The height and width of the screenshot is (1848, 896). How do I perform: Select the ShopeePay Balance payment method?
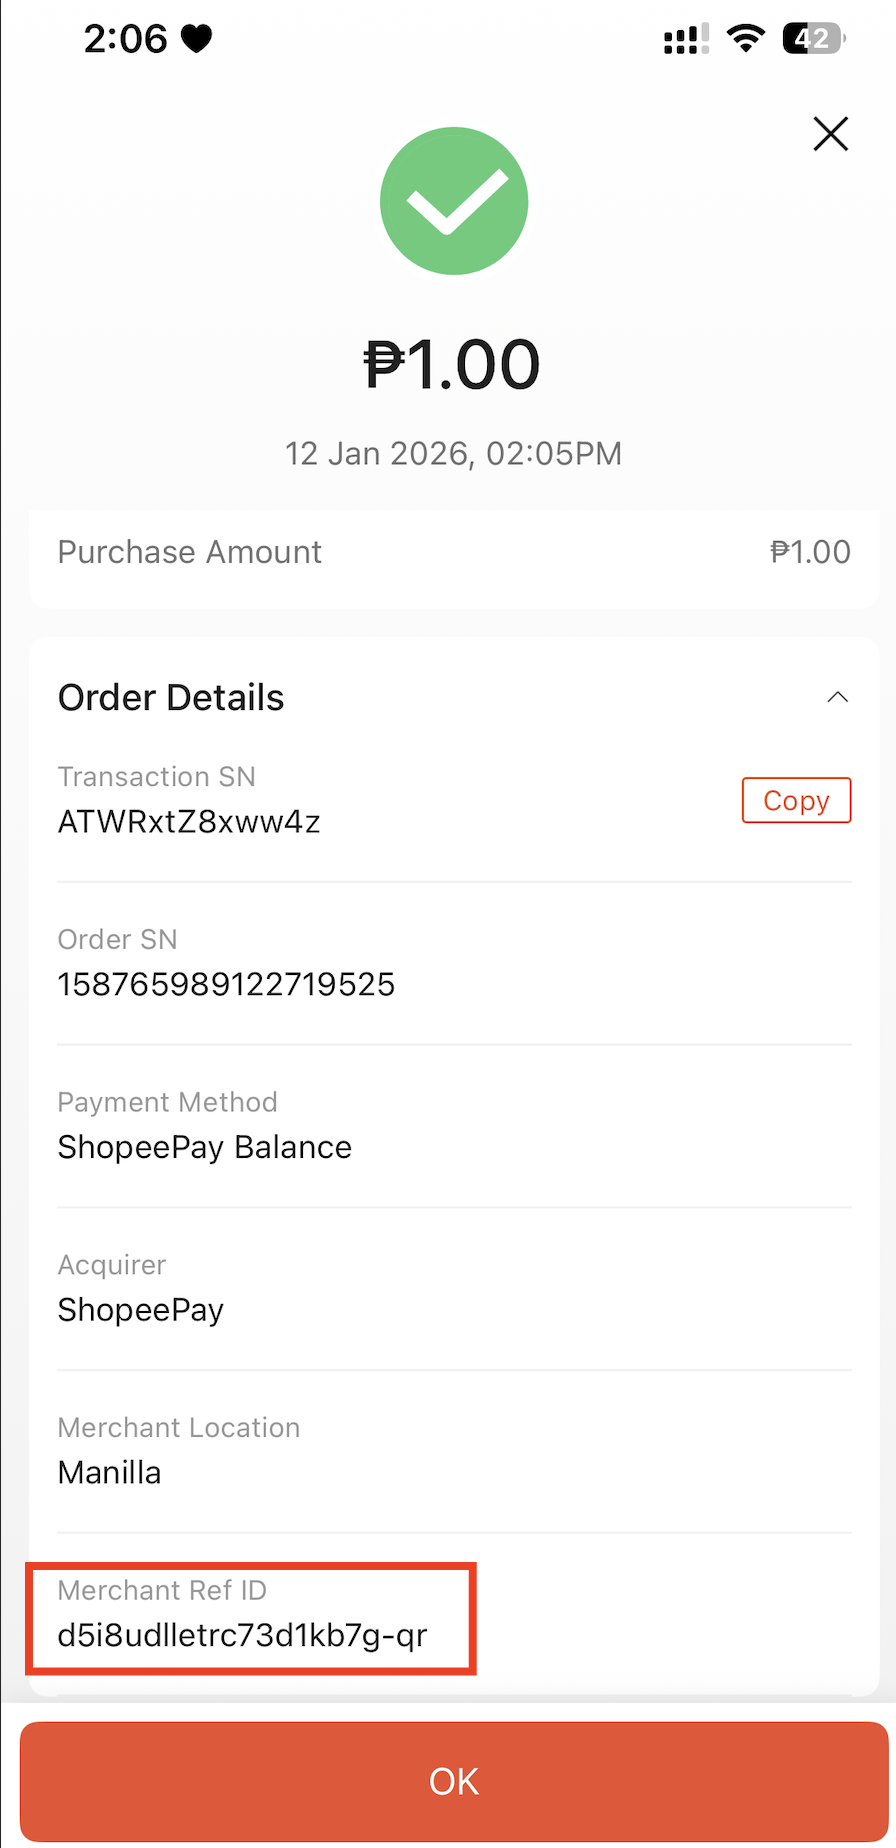[x=205, y=1147]
